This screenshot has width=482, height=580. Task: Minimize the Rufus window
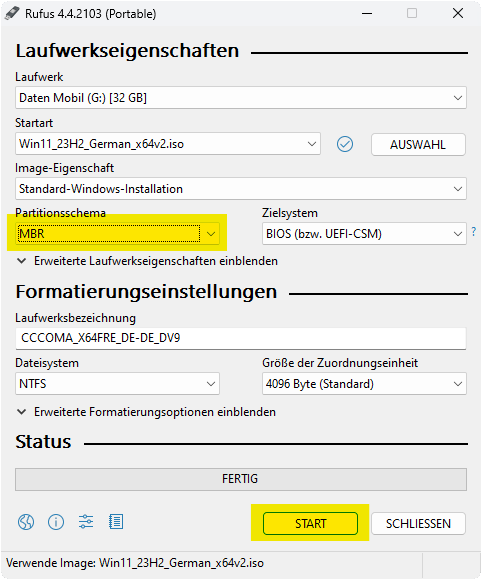367,14
